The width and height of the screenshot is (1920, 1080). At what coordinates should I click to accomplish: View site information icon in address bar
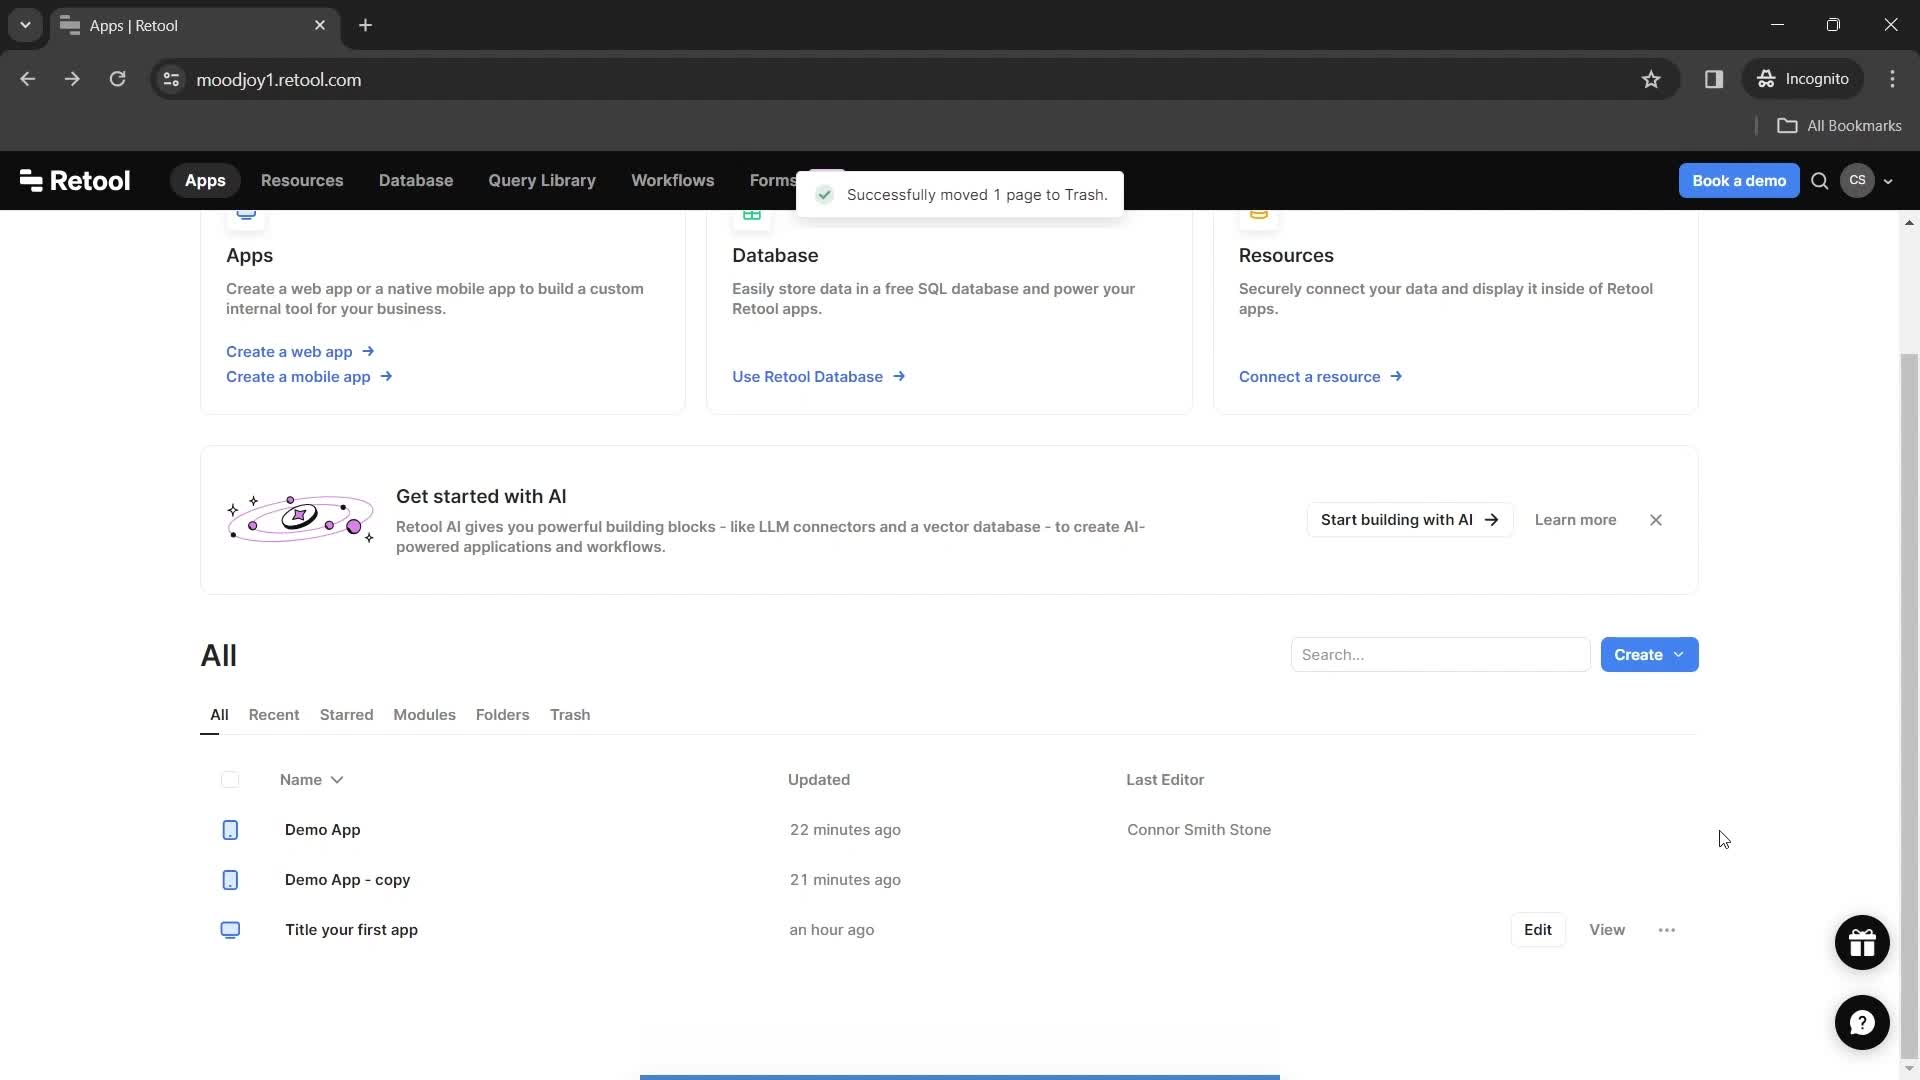171,80
